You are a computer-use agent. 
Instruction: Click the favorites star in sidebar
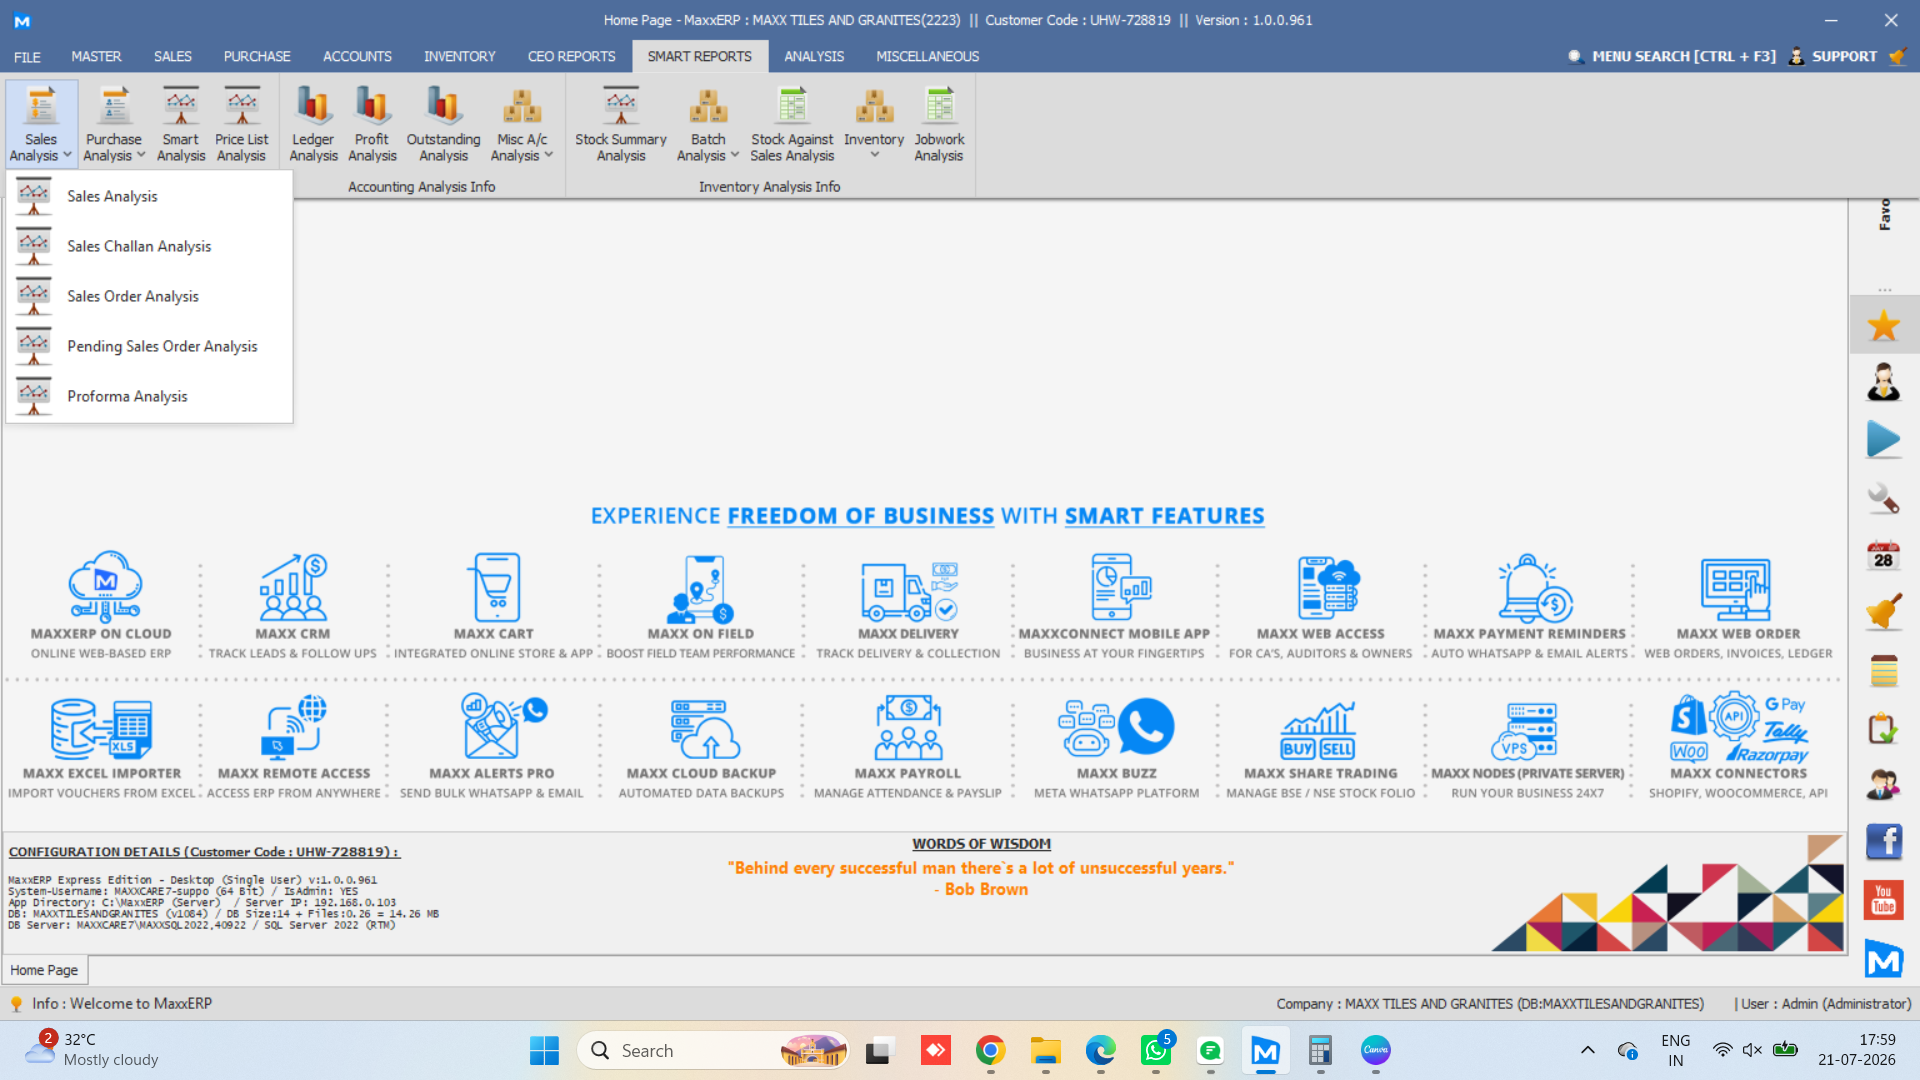tap(1884, 325)
